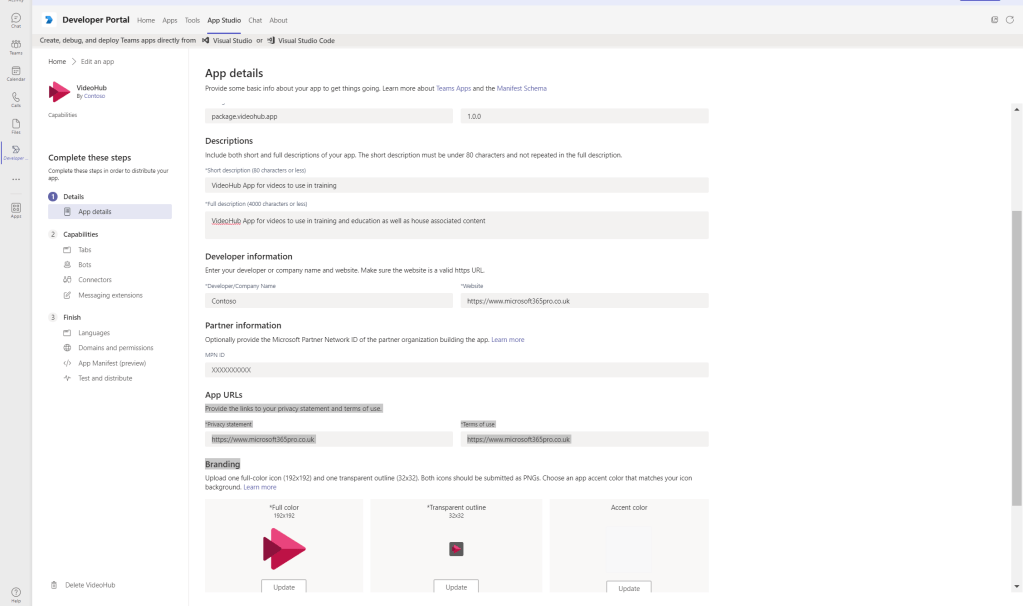Click the MPN ID input field
Viewport: 1023px width, 606px height.
coord(456,370)
